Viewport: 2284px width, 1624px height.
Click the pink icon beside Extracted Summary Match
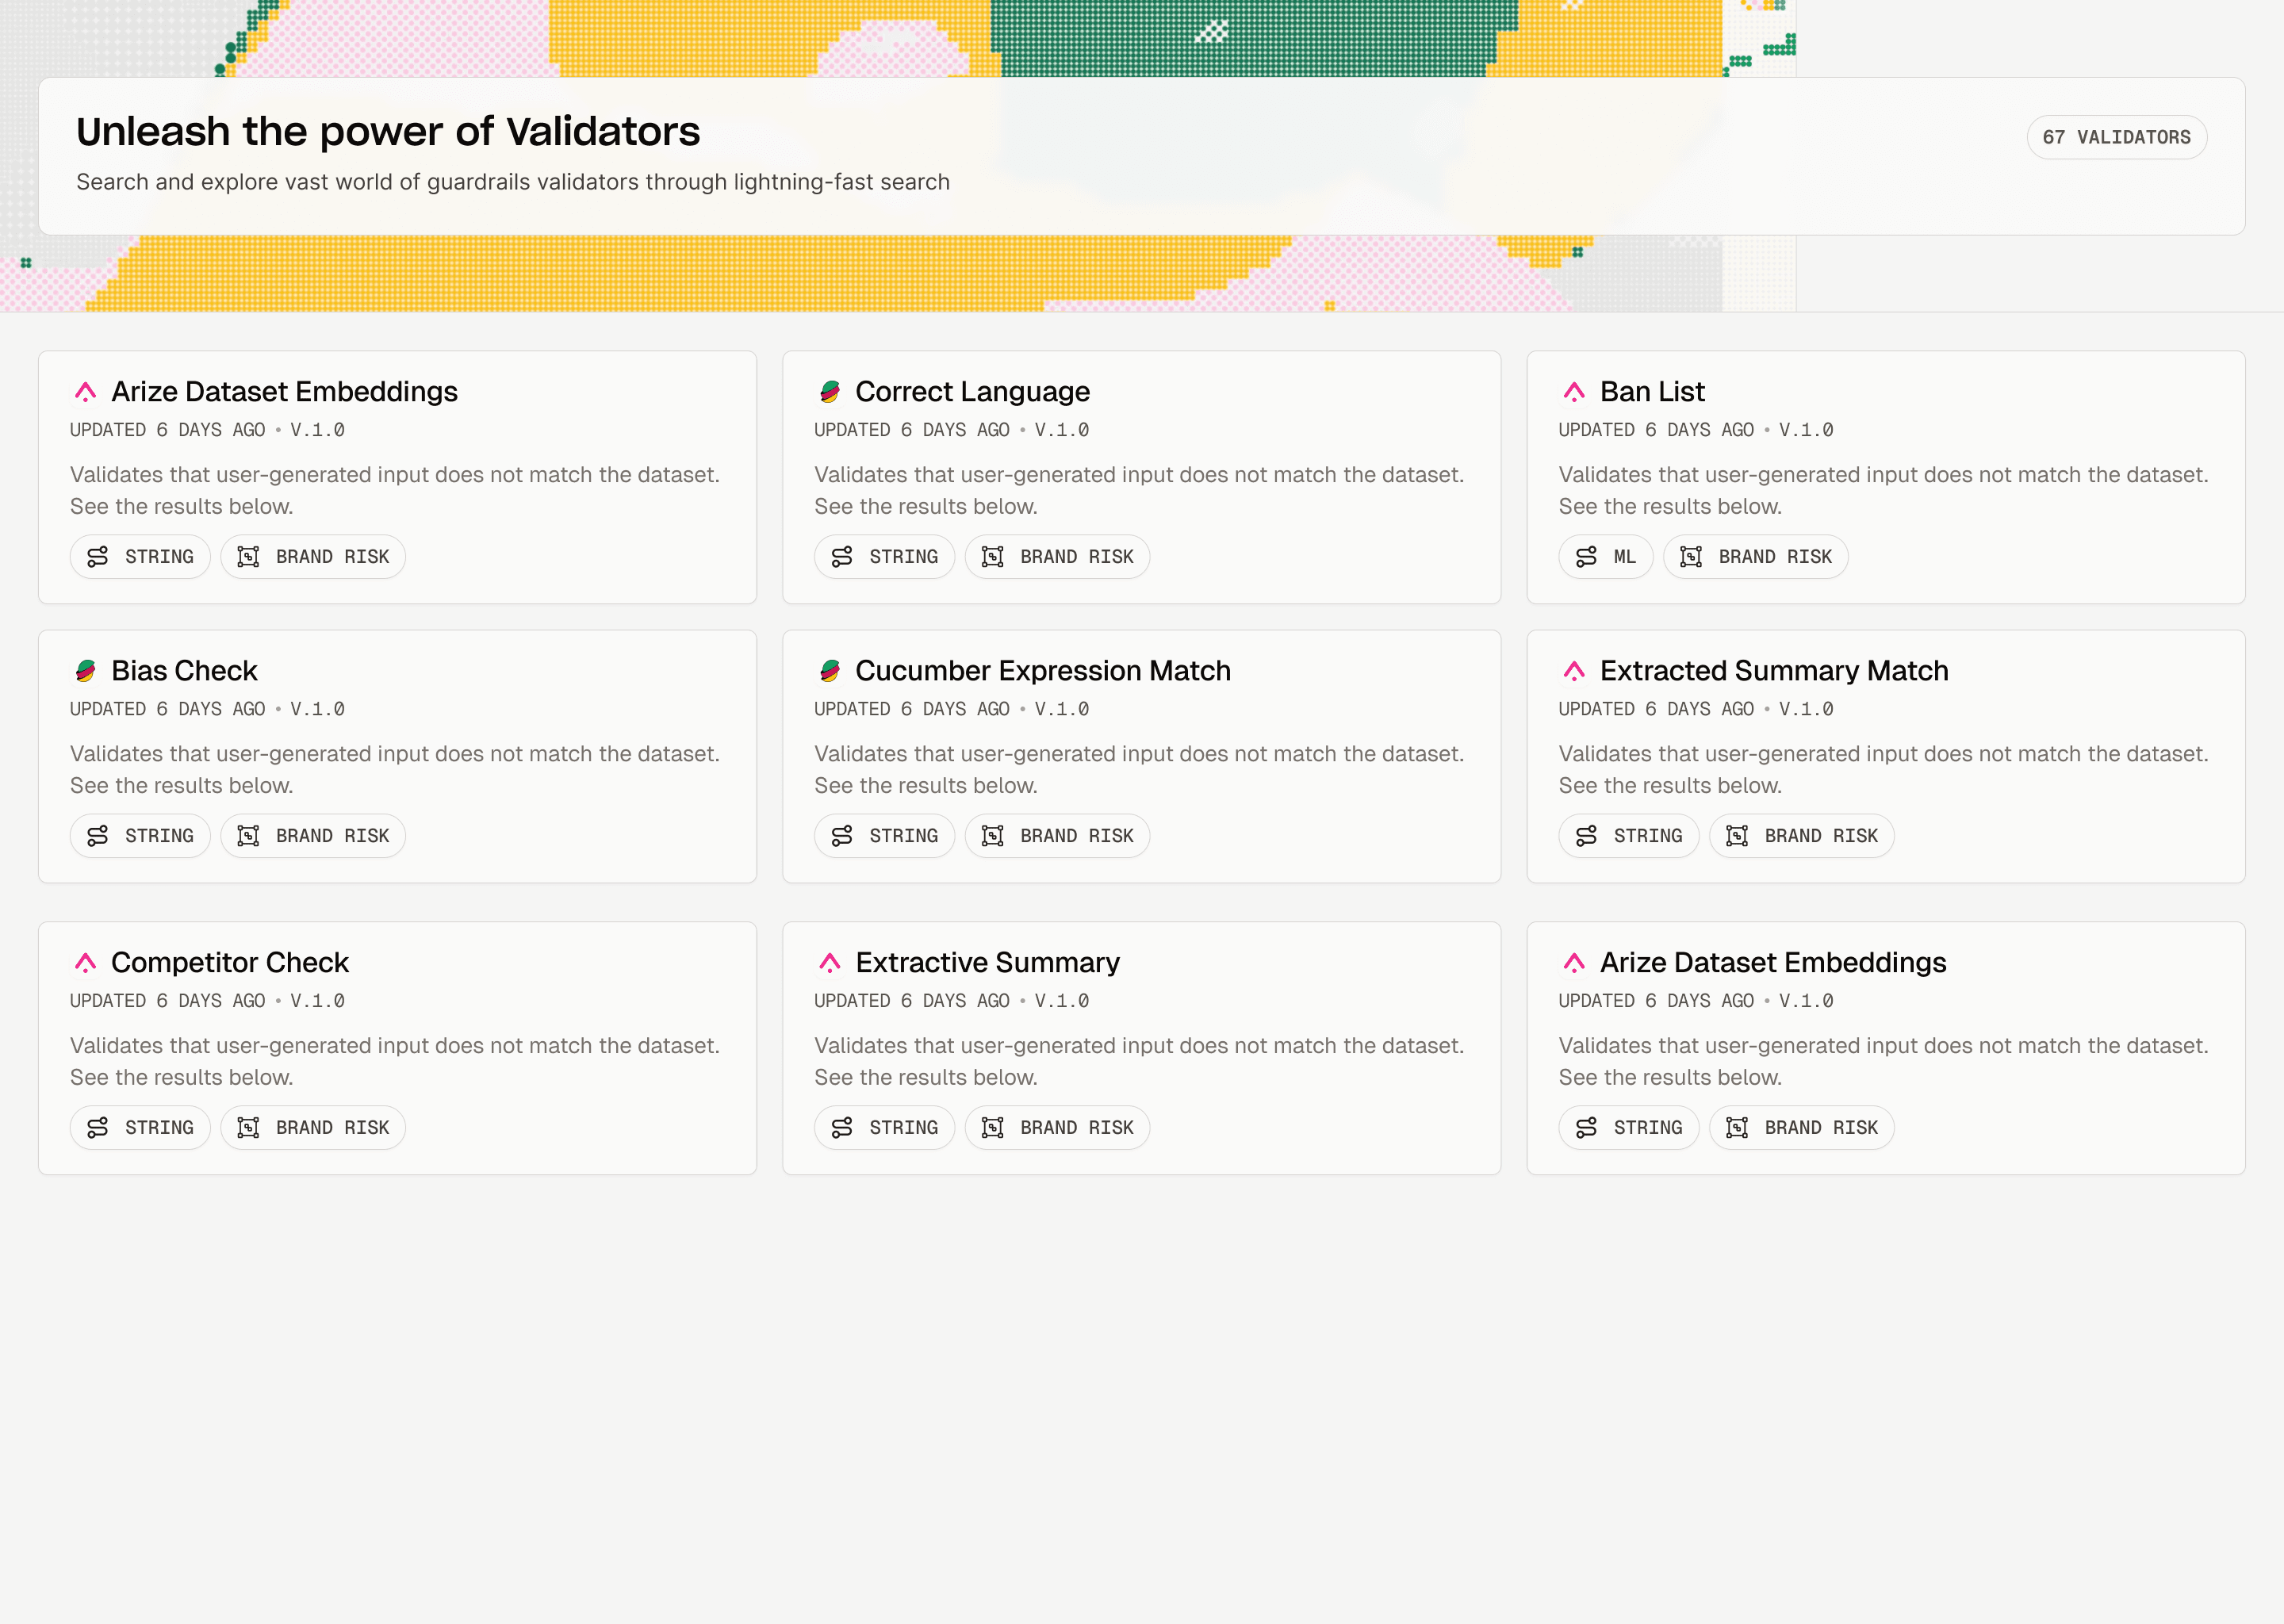(x=1574, y=671)
